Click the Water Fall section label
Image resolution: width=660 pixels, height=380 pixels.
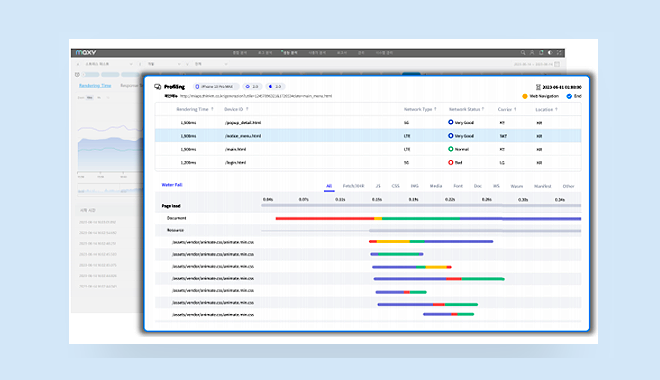[x=172, y=185]
